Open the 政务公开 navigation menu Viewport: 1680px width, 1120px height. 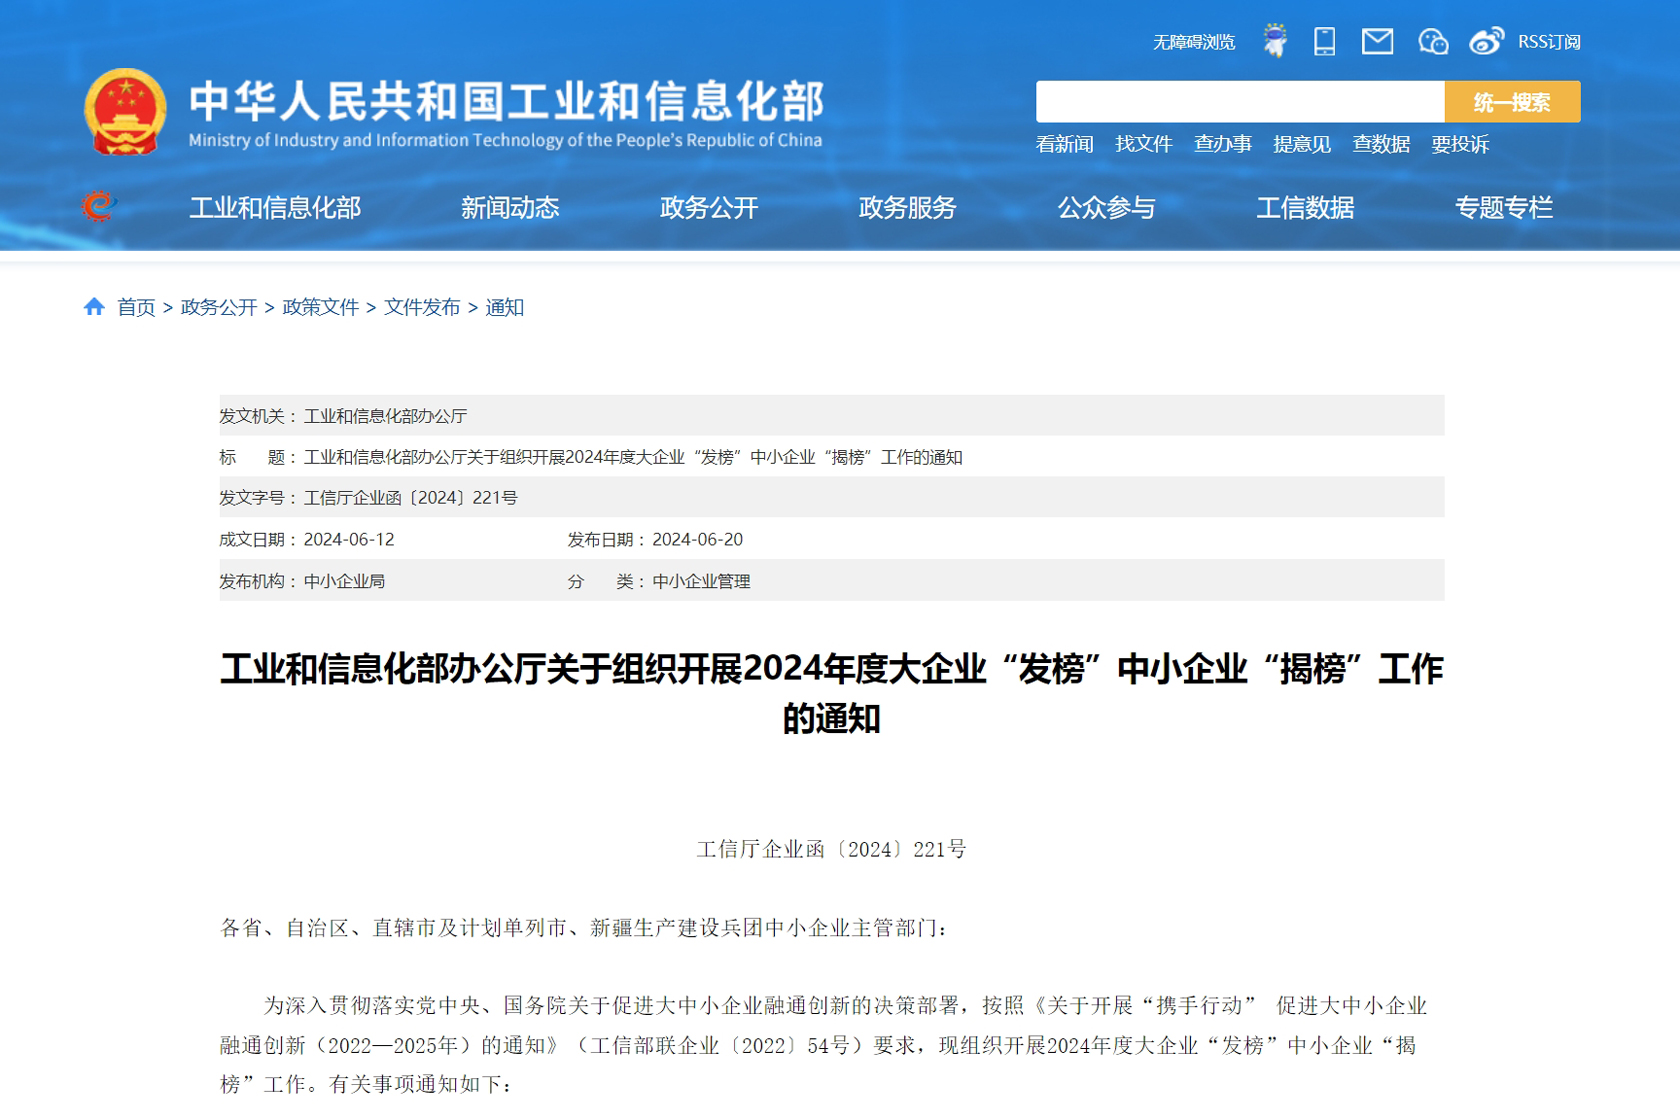pos(708,208)
